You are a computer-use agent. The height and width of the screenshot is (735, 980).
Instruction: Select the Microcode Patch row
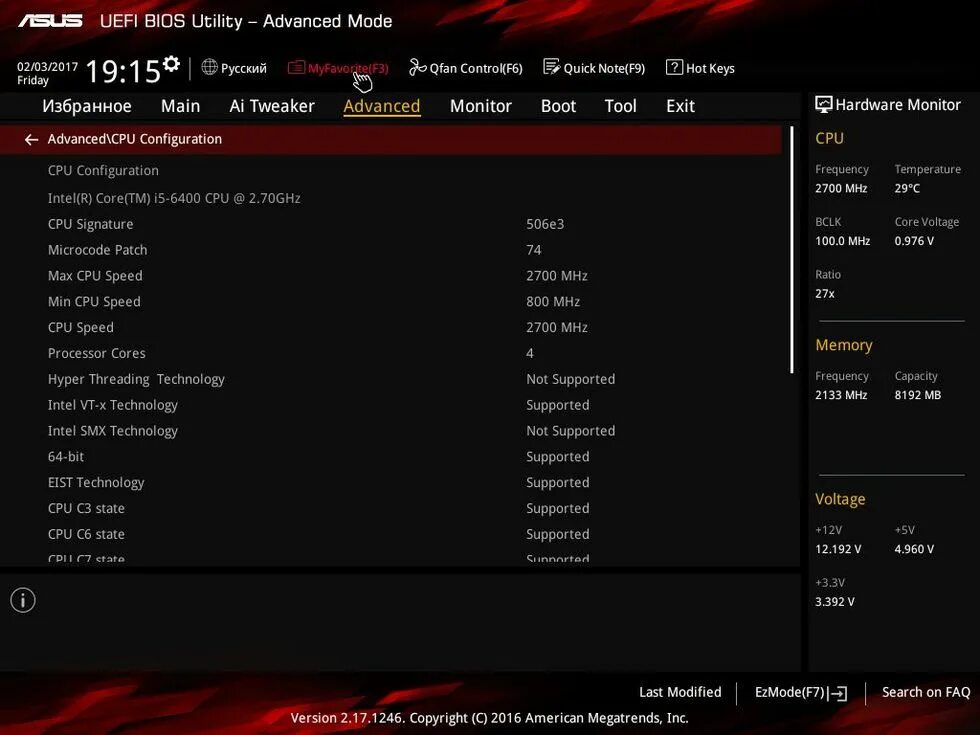tap(391, 249)
